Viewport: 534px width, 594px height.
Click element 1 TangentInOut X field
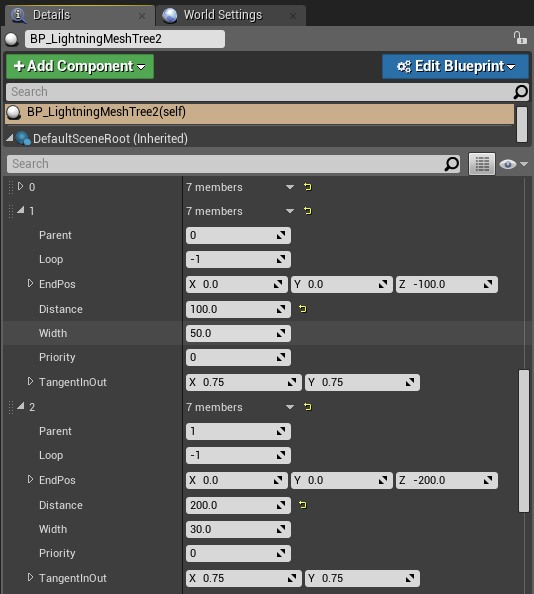pyautogui.click(x=244, y=382)
